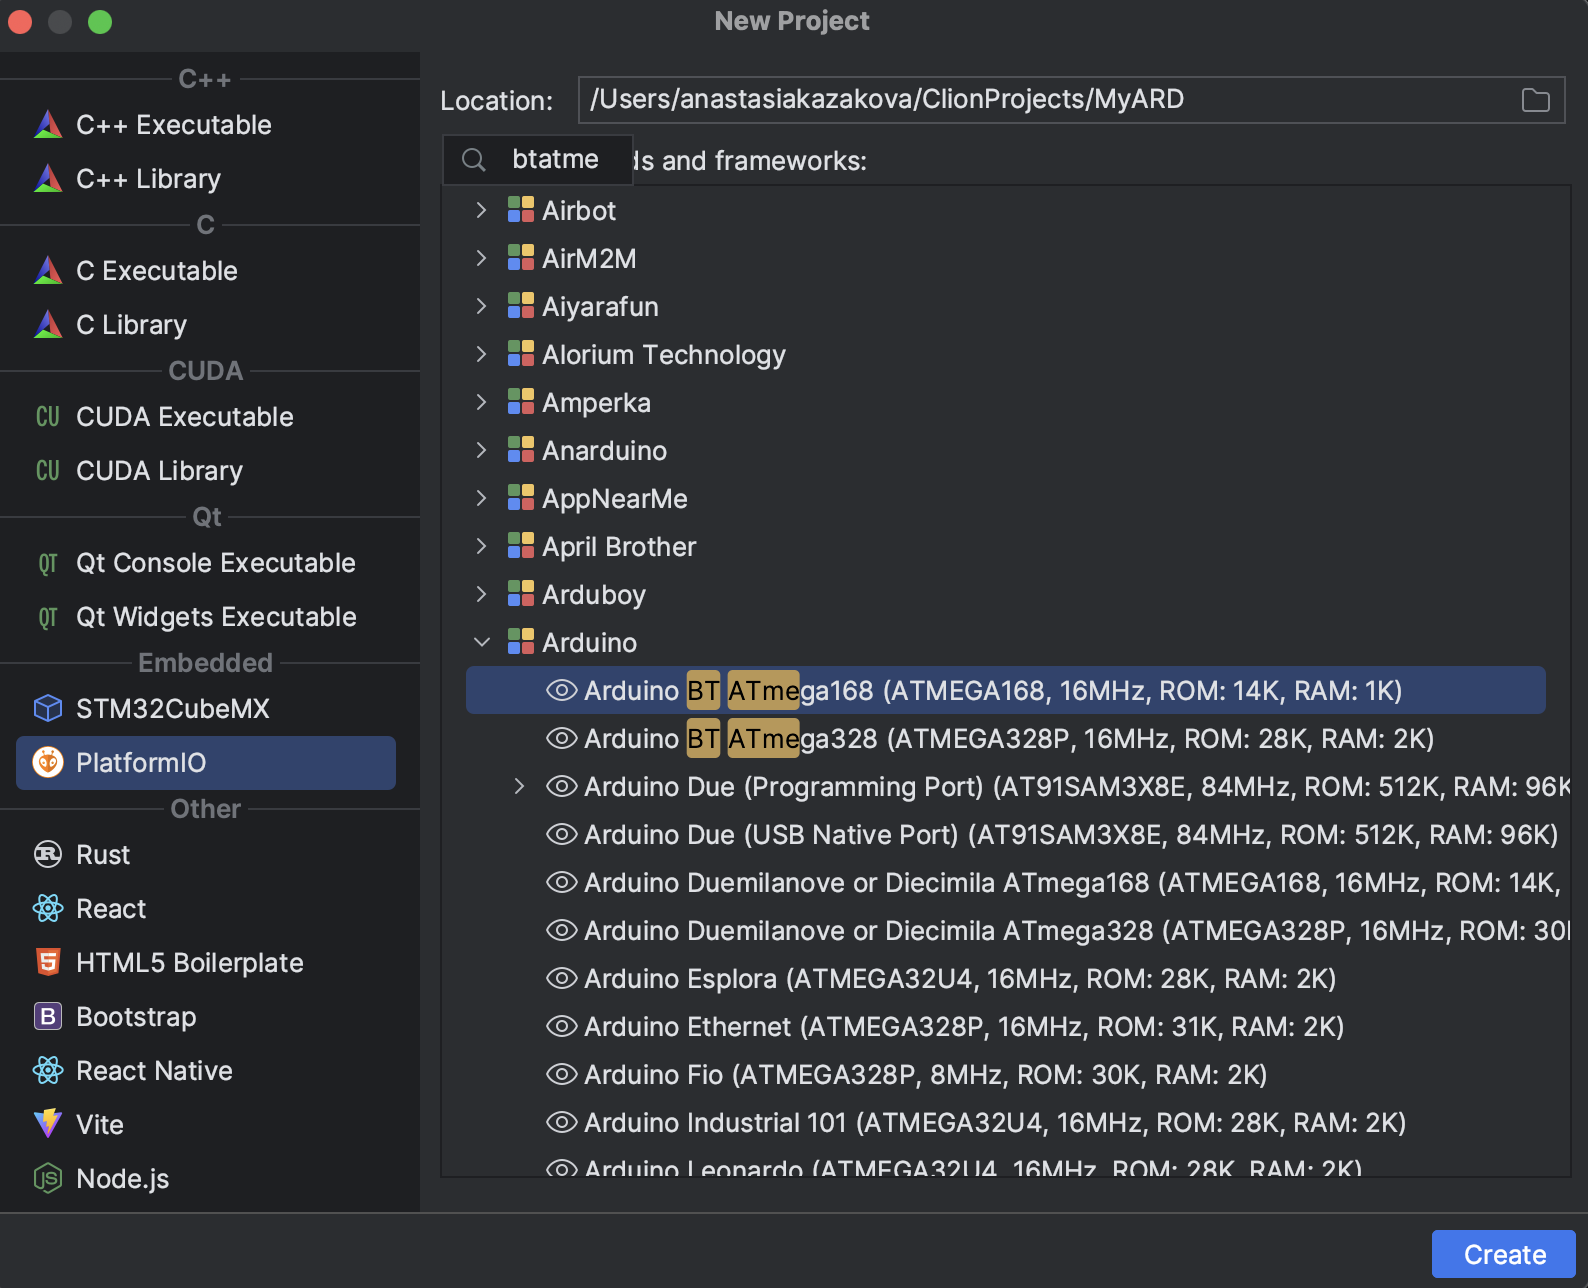Click the Airbot vendor grid icon
Screen dimensions: 1588x1288
coord(521,210)
